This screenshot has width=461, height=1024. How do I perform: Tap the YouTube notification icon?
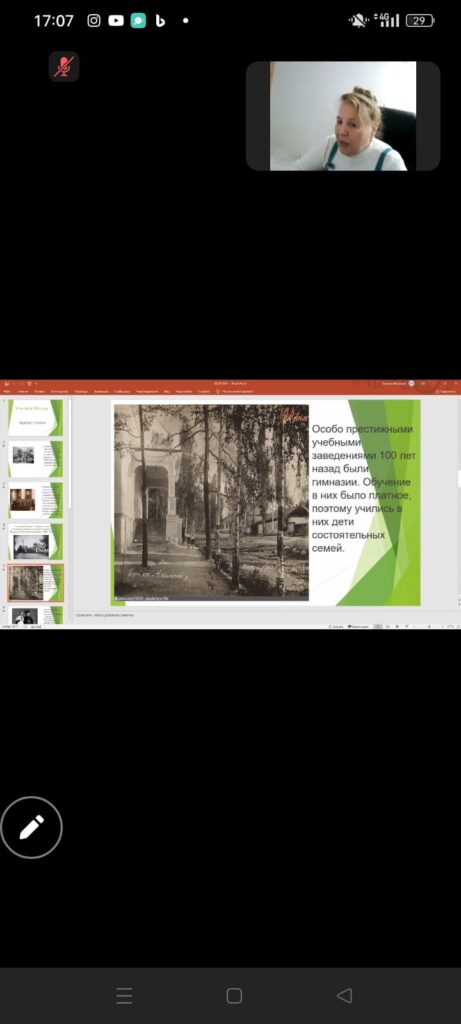(116, 21)
